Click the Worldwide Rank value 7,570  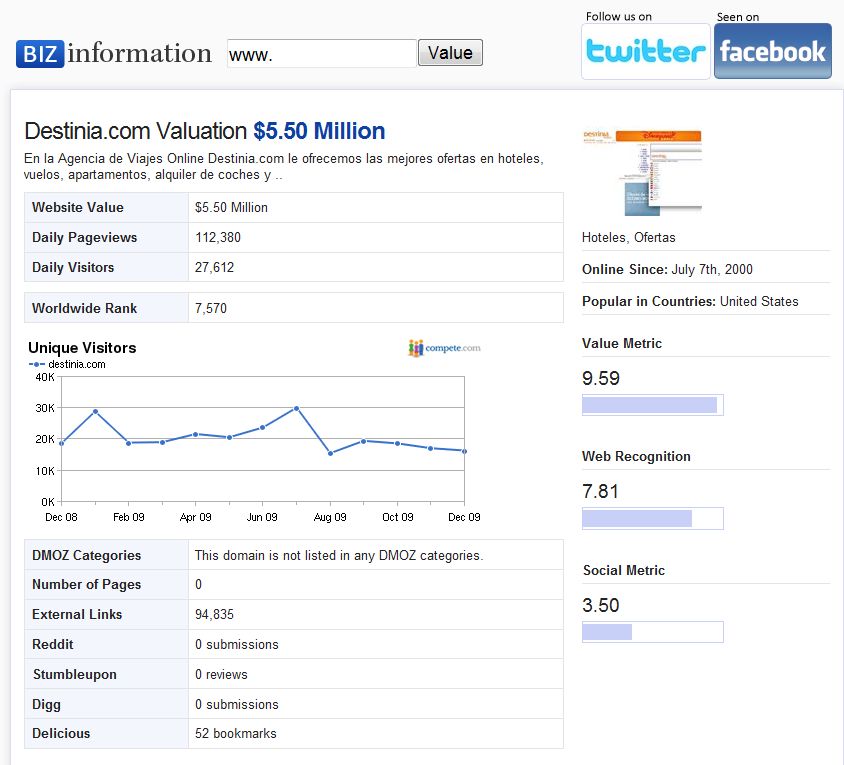tap(211, 308)
